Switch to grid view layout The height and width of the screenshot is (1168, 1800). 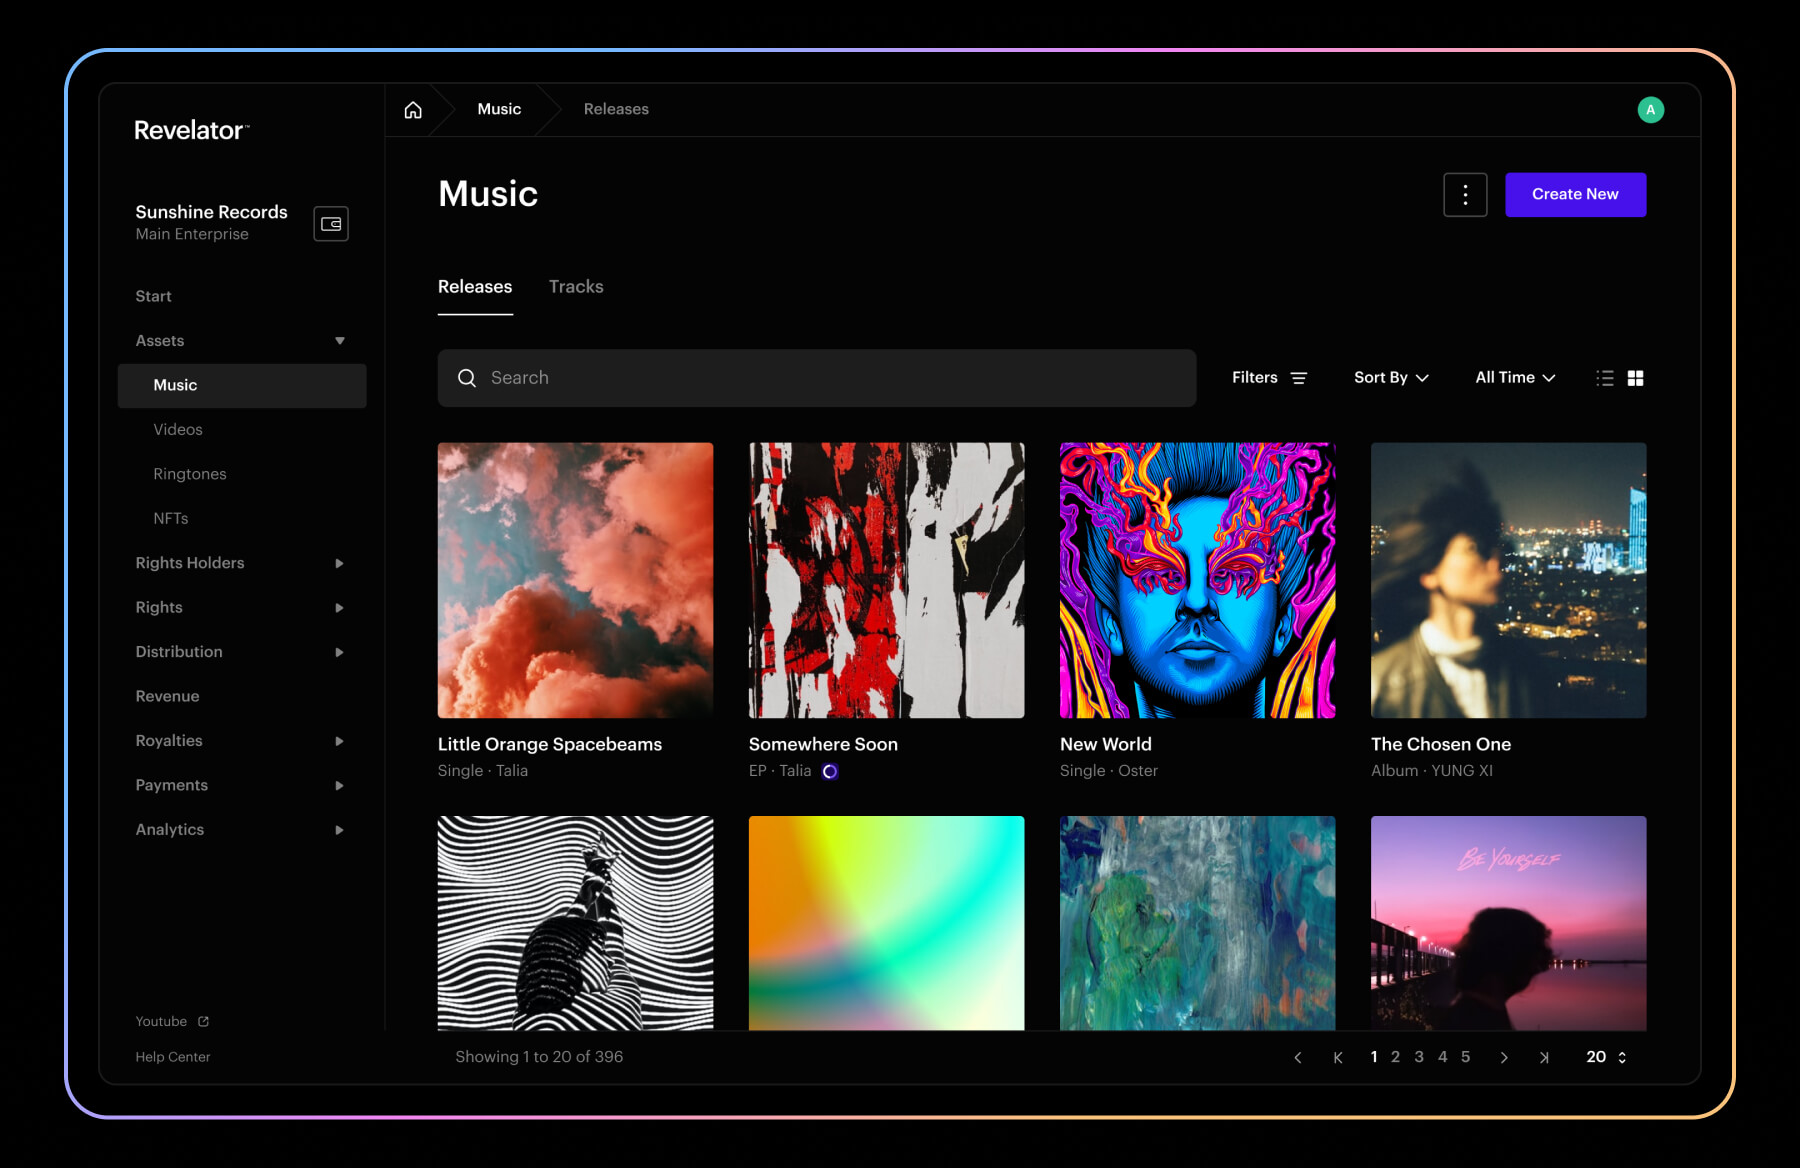coord(1636,378)
